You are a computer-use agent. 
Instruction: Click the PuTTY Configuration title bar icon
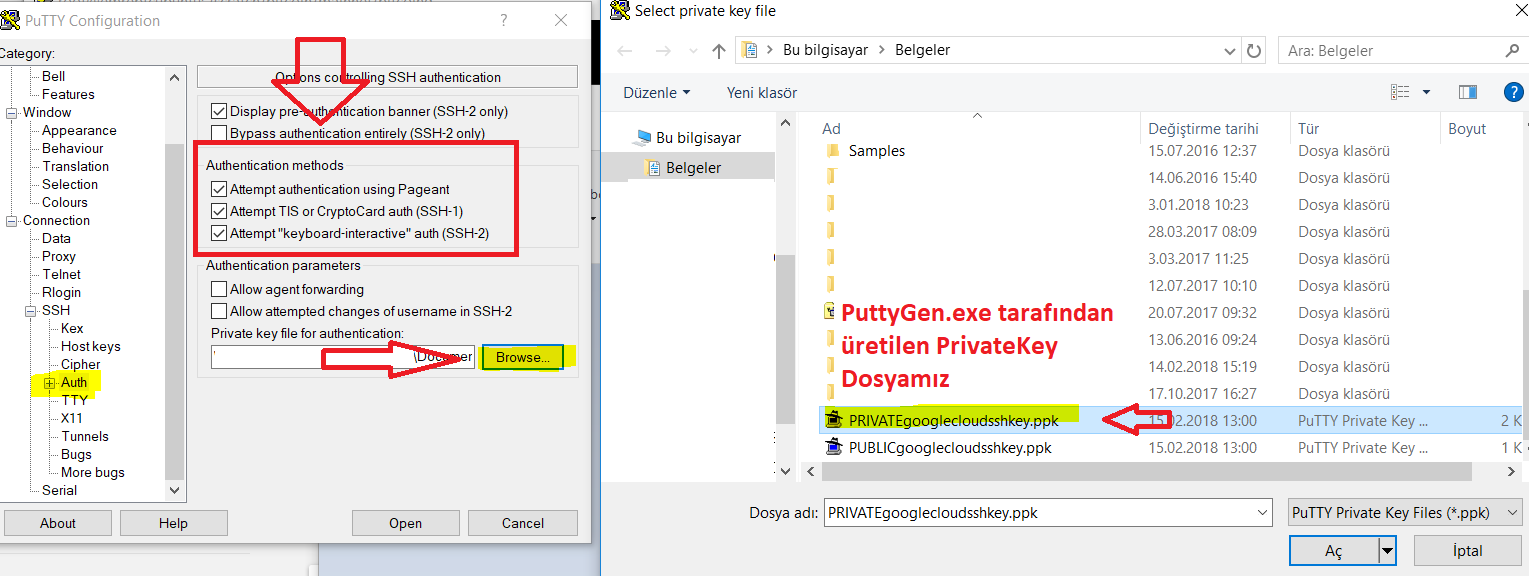tap(9, 19)
